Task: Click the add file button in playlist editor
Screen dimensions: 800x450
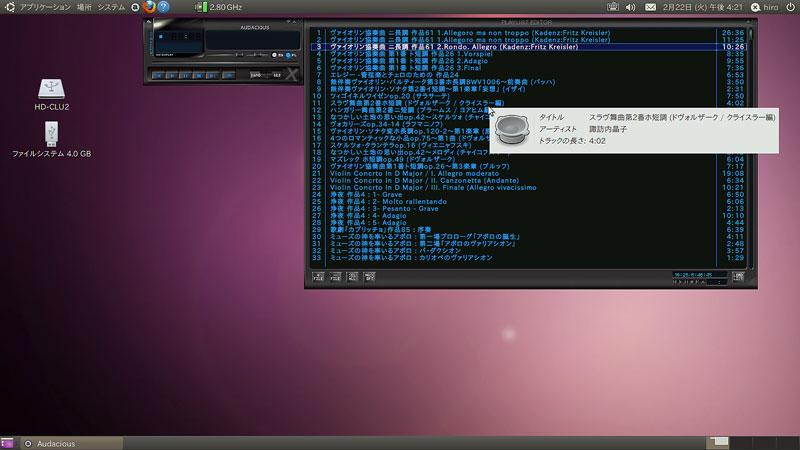Action: coord(318,277)
